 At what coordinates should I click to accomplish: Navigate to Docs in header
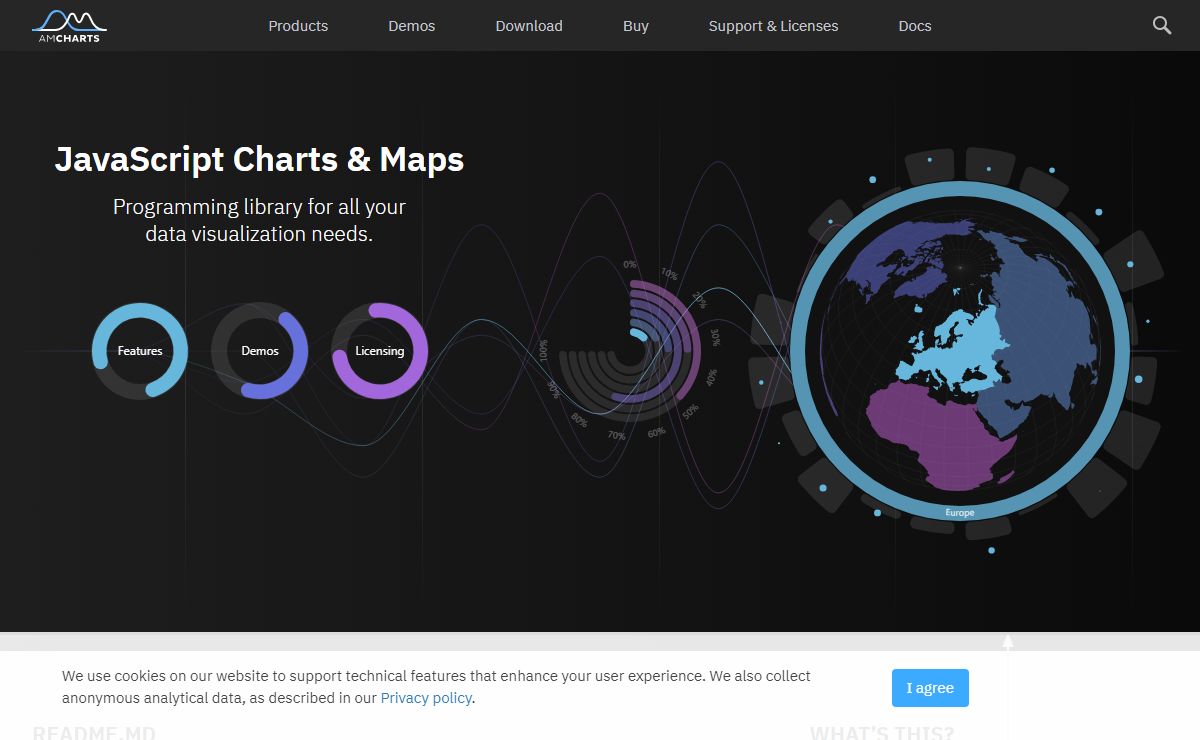tap(915, 26)
